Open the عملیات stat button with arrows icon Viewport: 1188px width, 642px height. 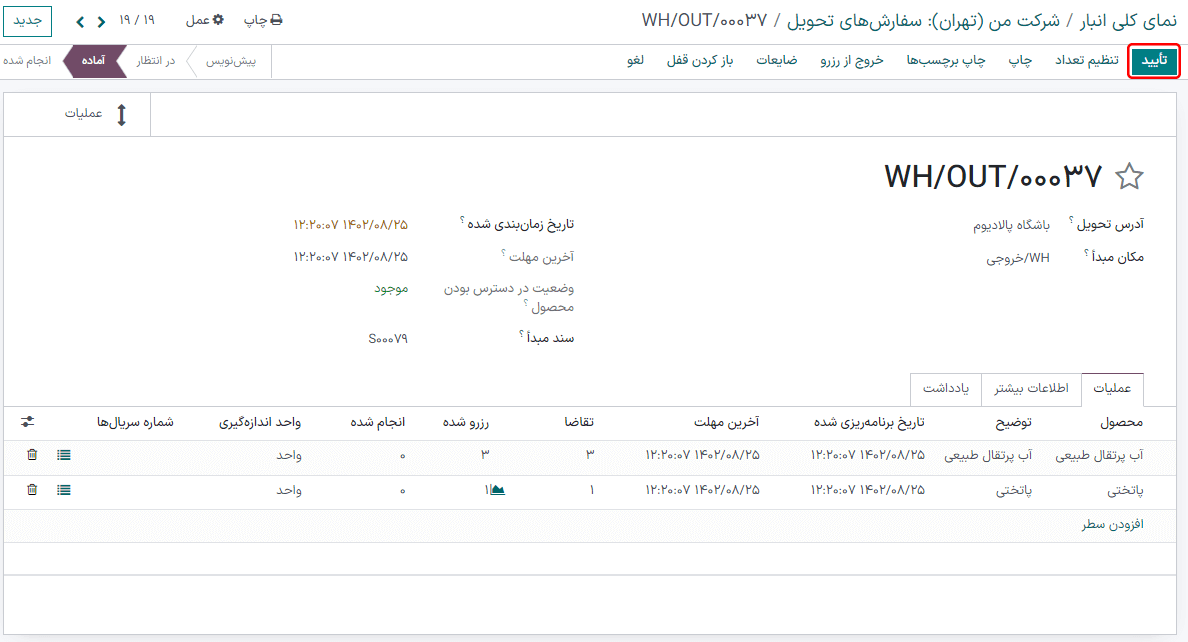tap(77, 114)
